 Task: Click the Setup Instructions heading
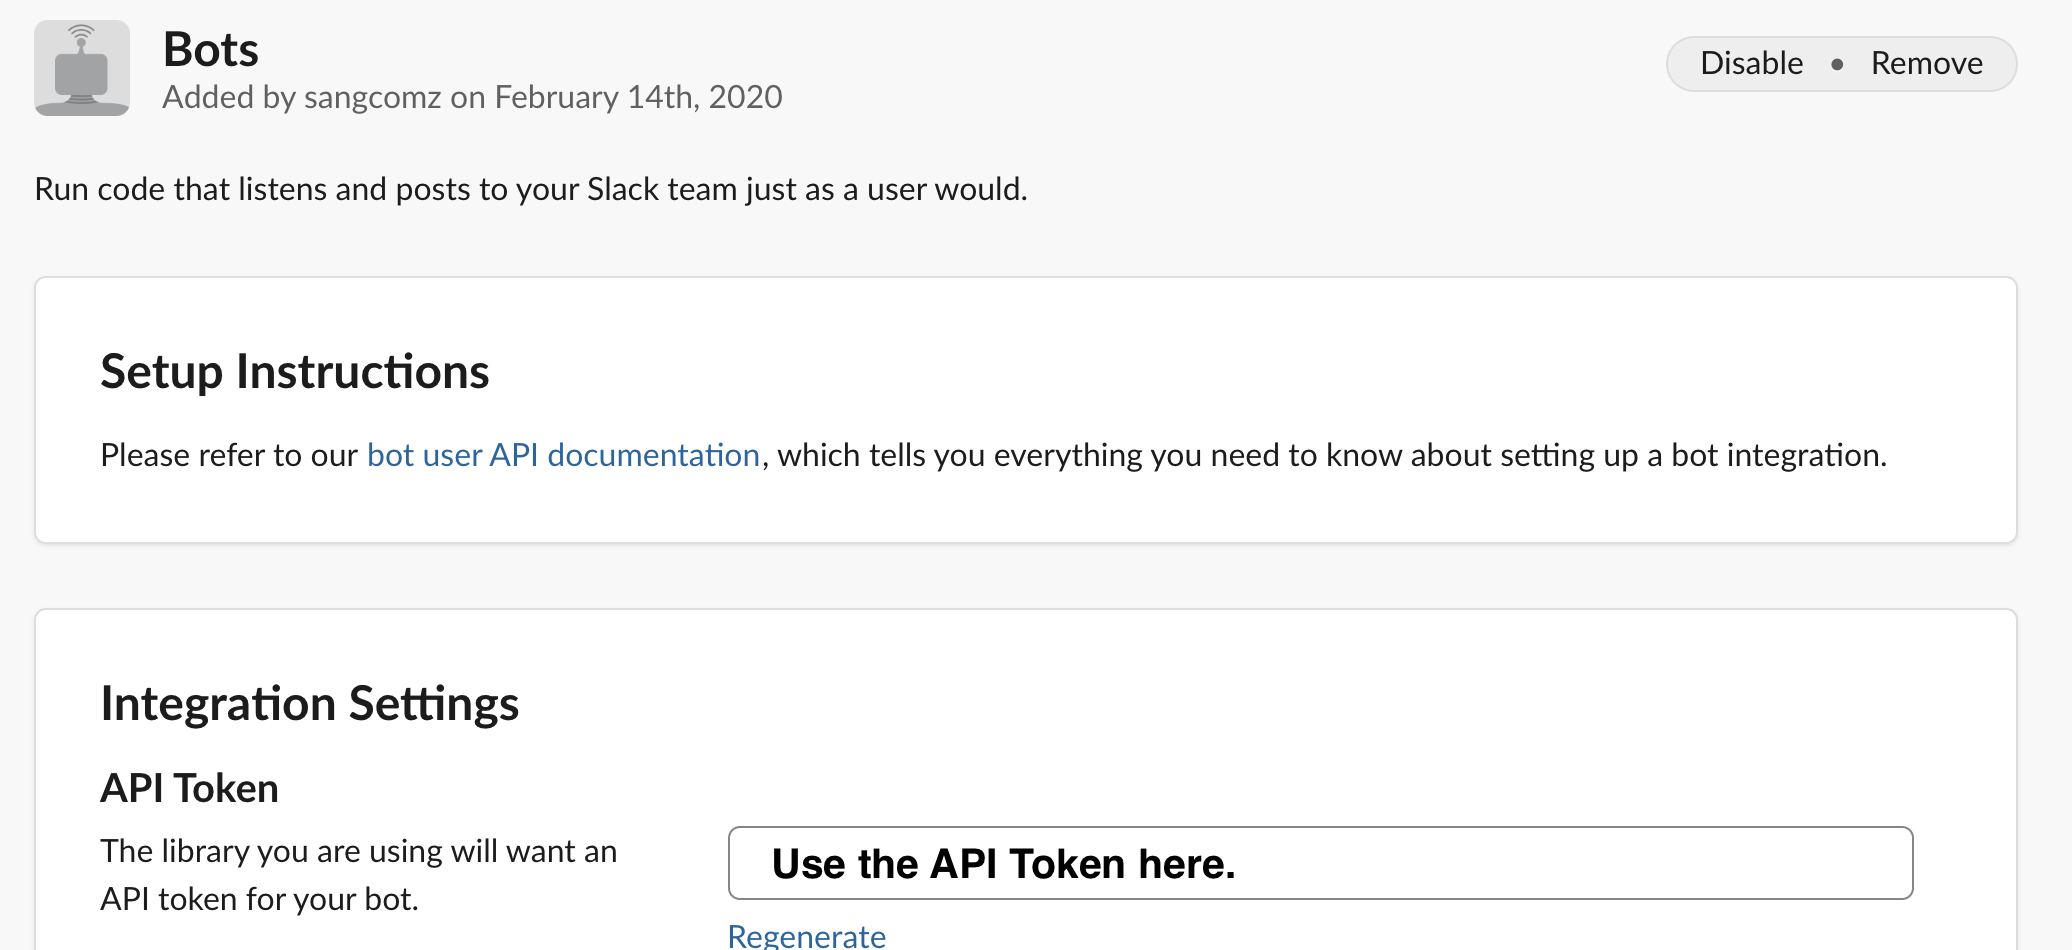click(x=294, y=371)
